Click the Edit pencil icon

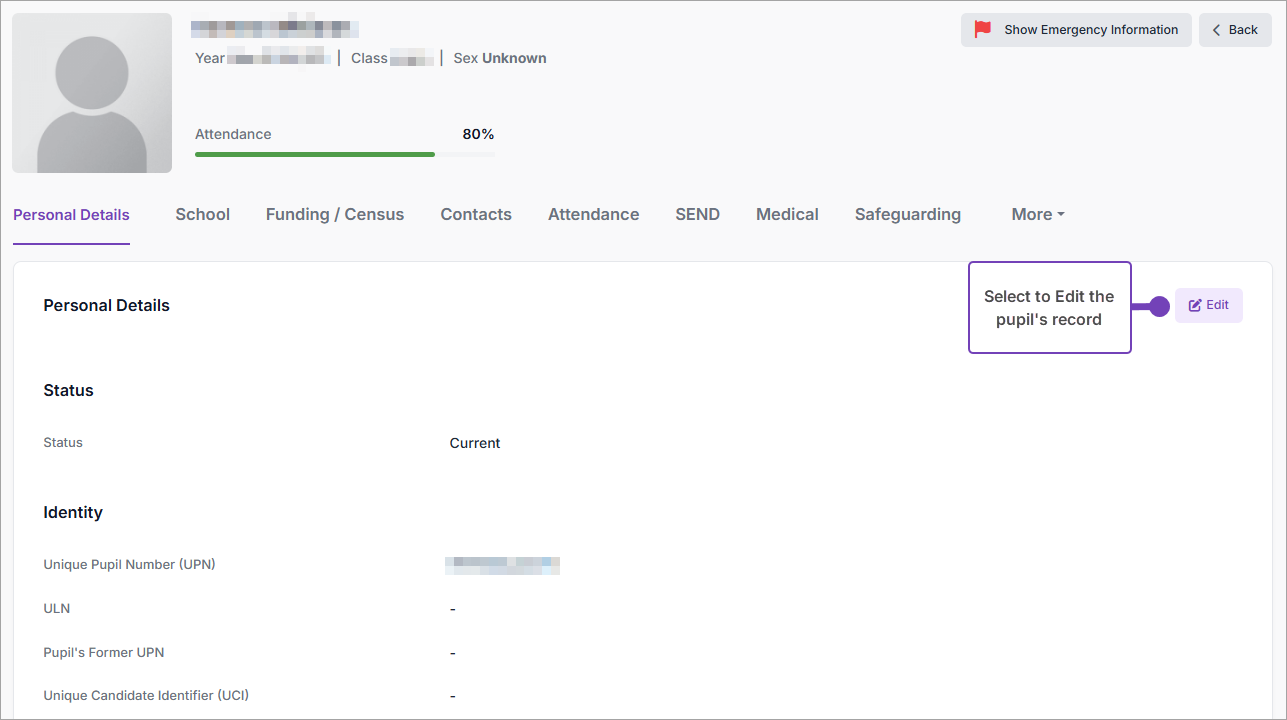click(1195, 305)
